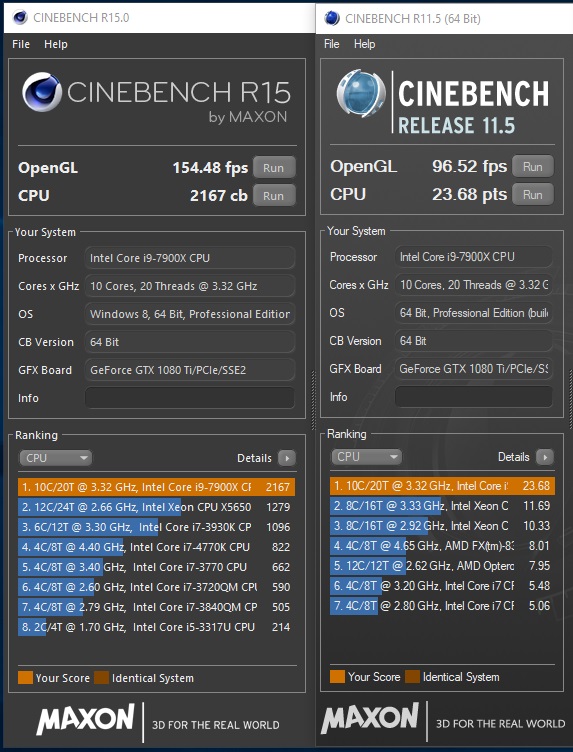
Task: Click the Cinema 4D logo in R15 header
Action: (x=42, y=92)
